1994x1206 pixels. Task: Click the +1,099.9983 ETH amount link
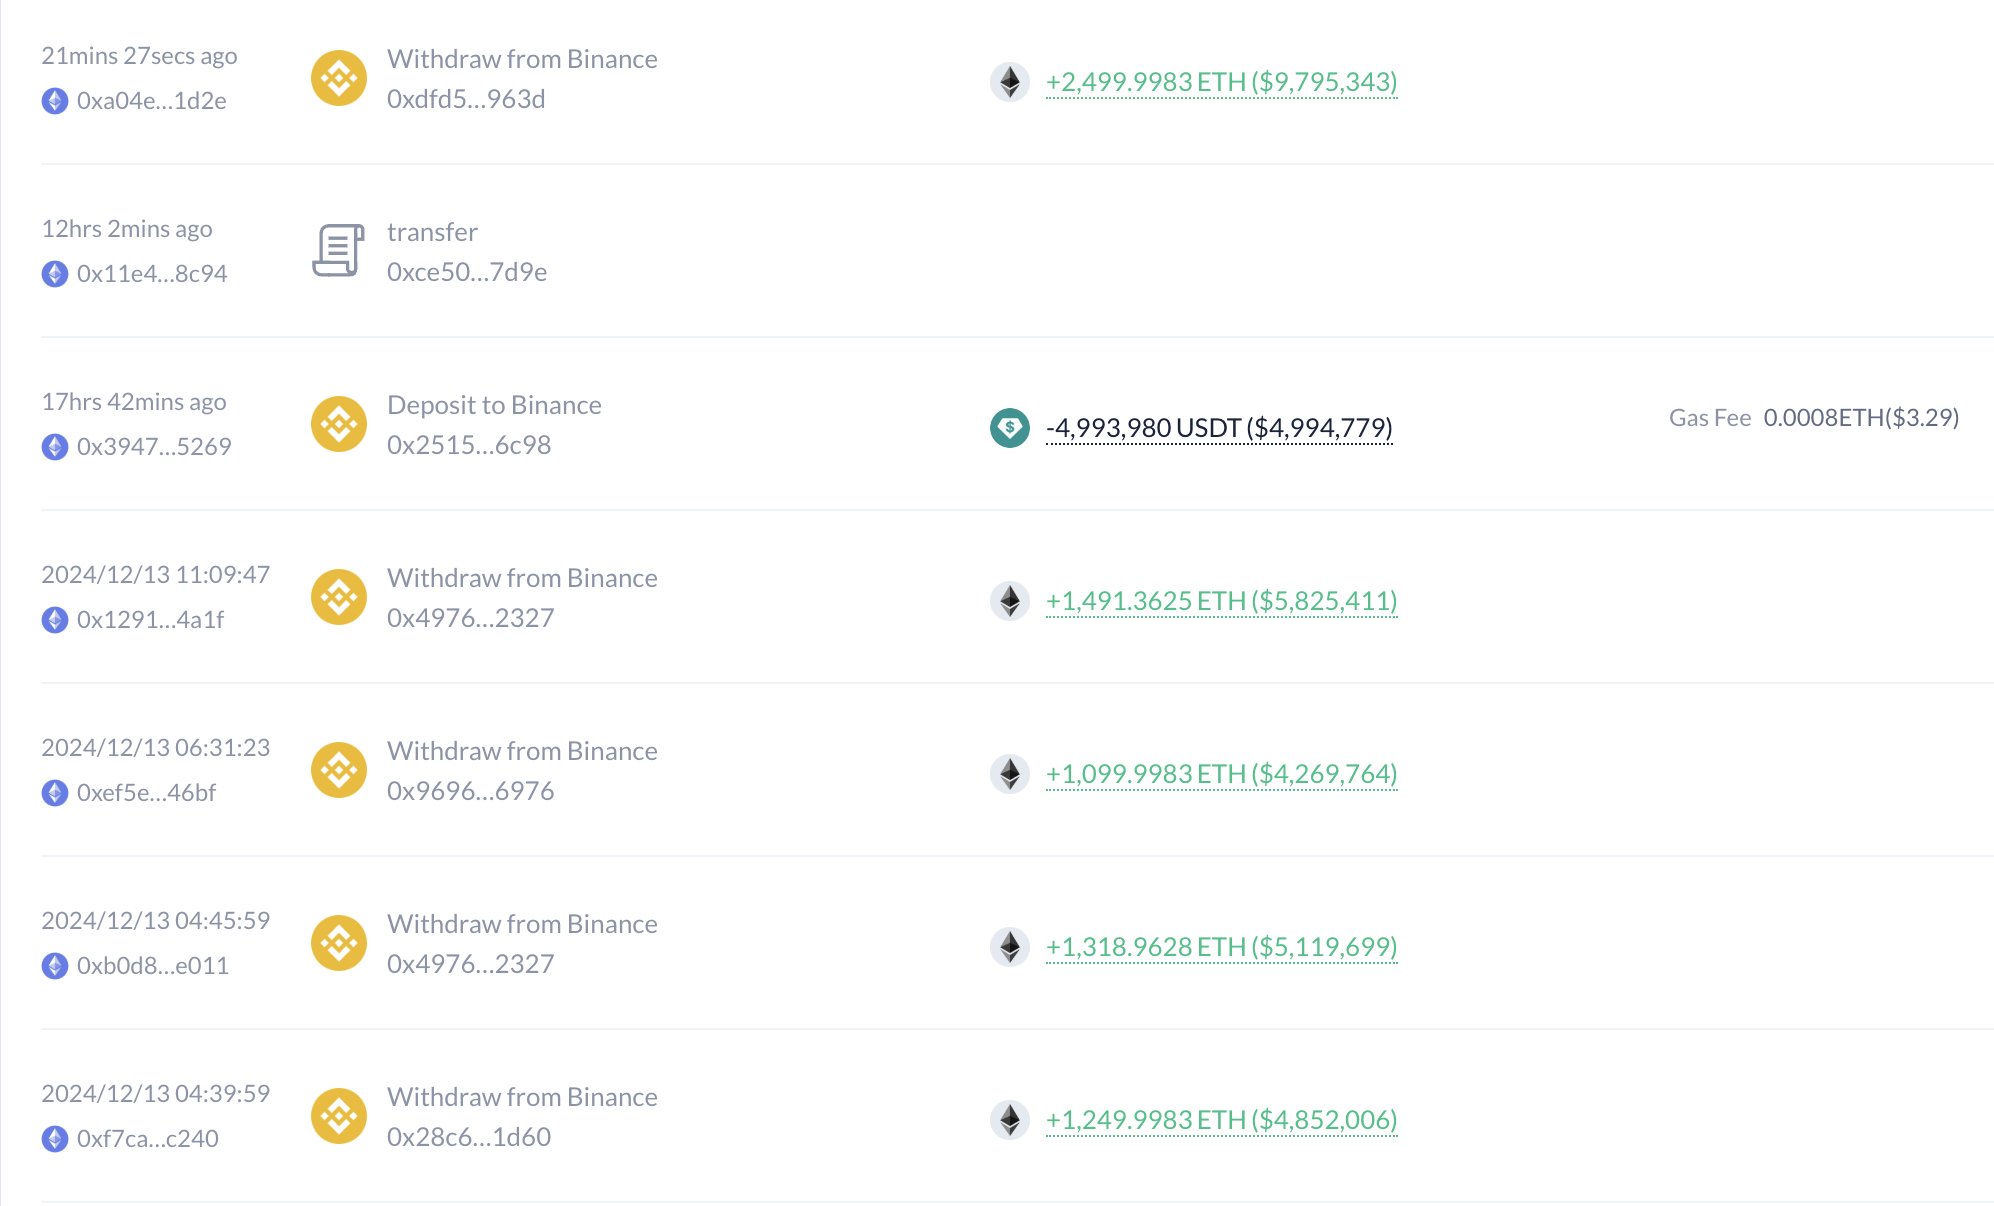1221,774
